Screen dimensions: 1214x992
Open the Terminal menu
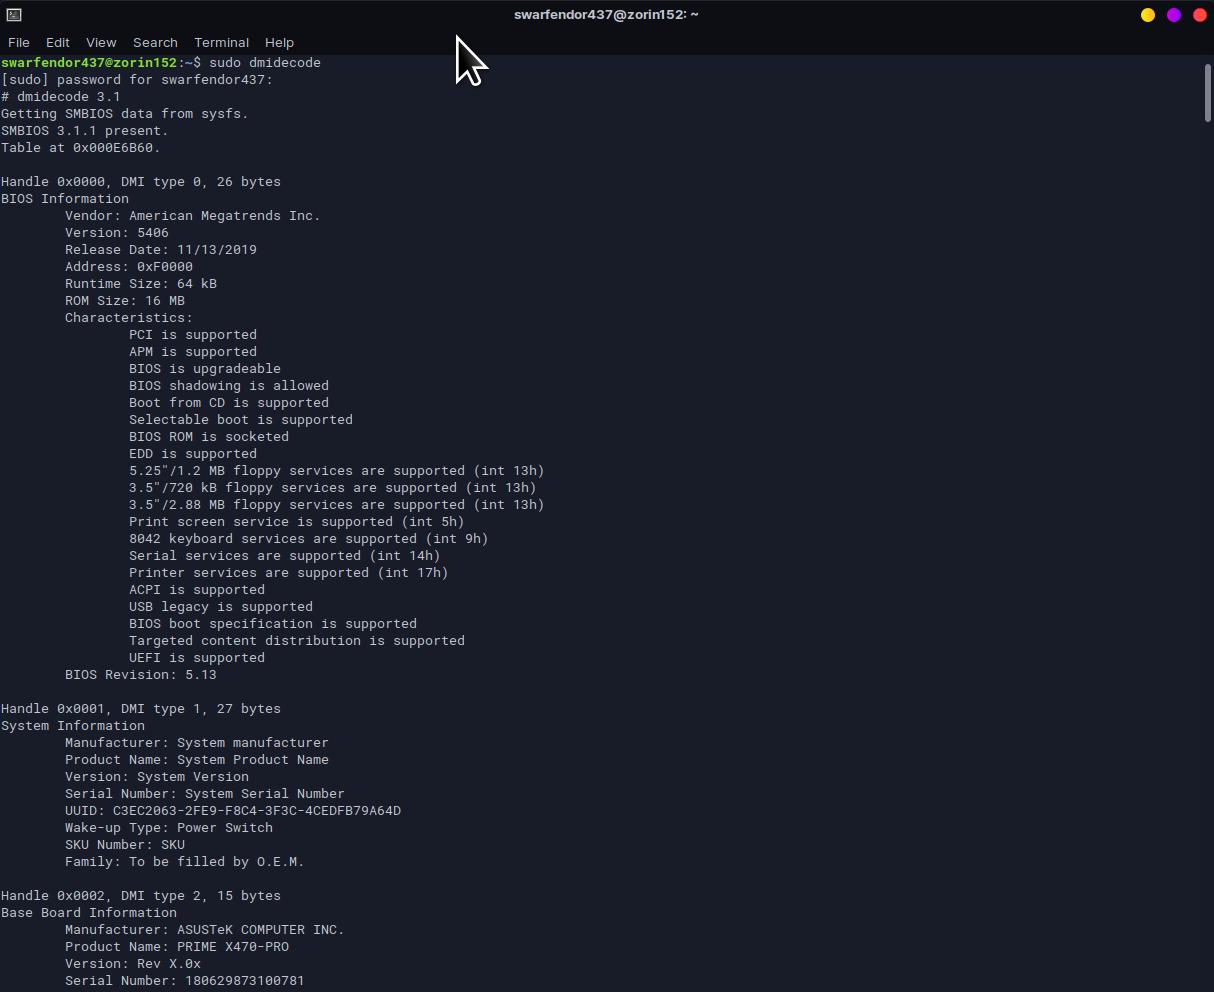221,43
